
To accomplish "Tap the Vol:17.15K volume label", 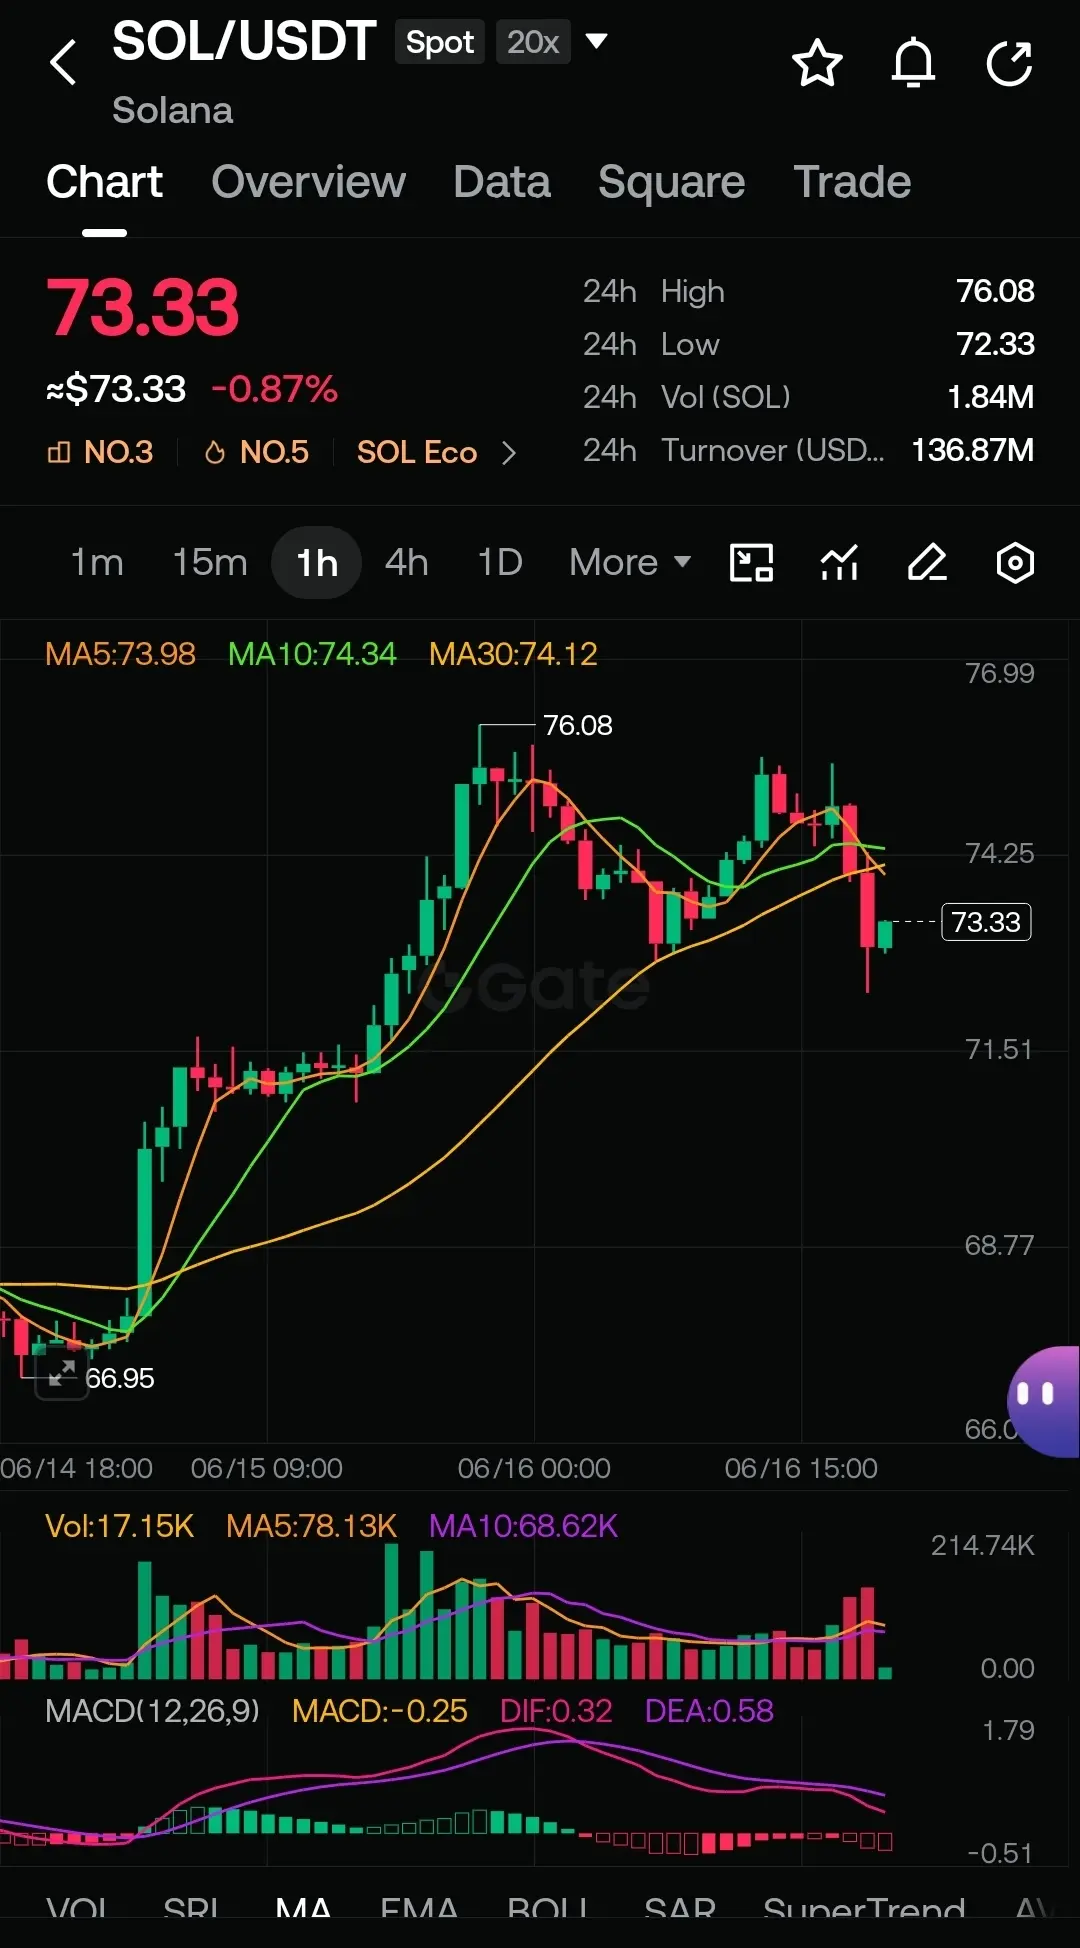I will [119, 1526].
